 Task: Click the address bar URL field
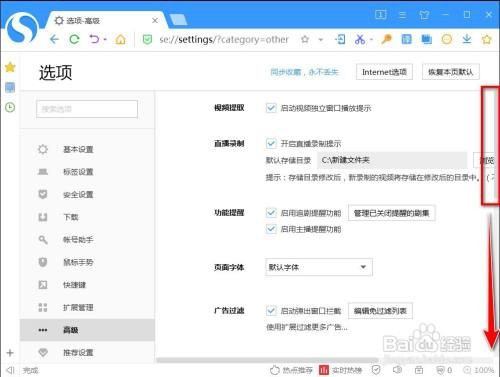pyautogui.click(x=224, y=40)
